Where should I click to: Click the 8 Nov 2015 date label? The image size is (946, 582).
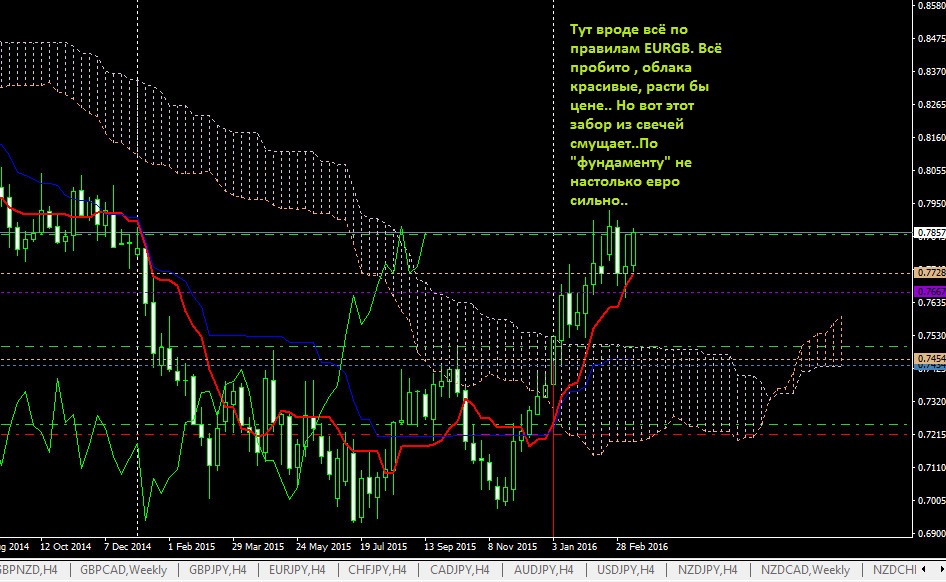[x=512, y=546]
